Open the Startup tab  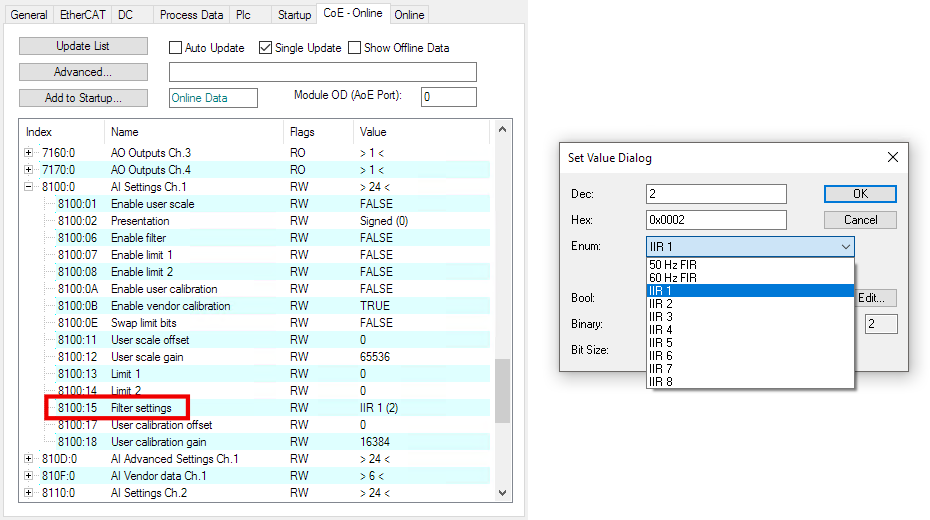click(294, 15)
